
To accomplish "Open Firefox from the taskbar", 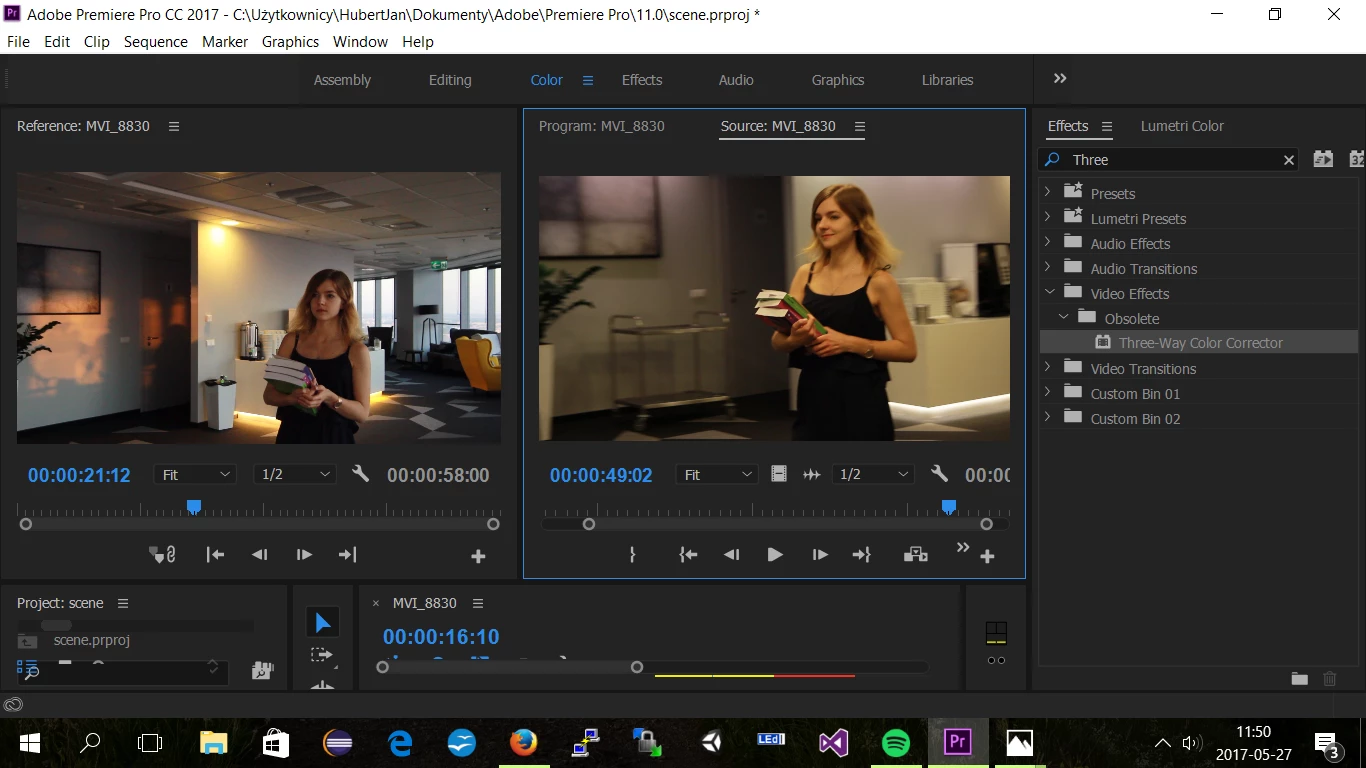I will (523, 743).
